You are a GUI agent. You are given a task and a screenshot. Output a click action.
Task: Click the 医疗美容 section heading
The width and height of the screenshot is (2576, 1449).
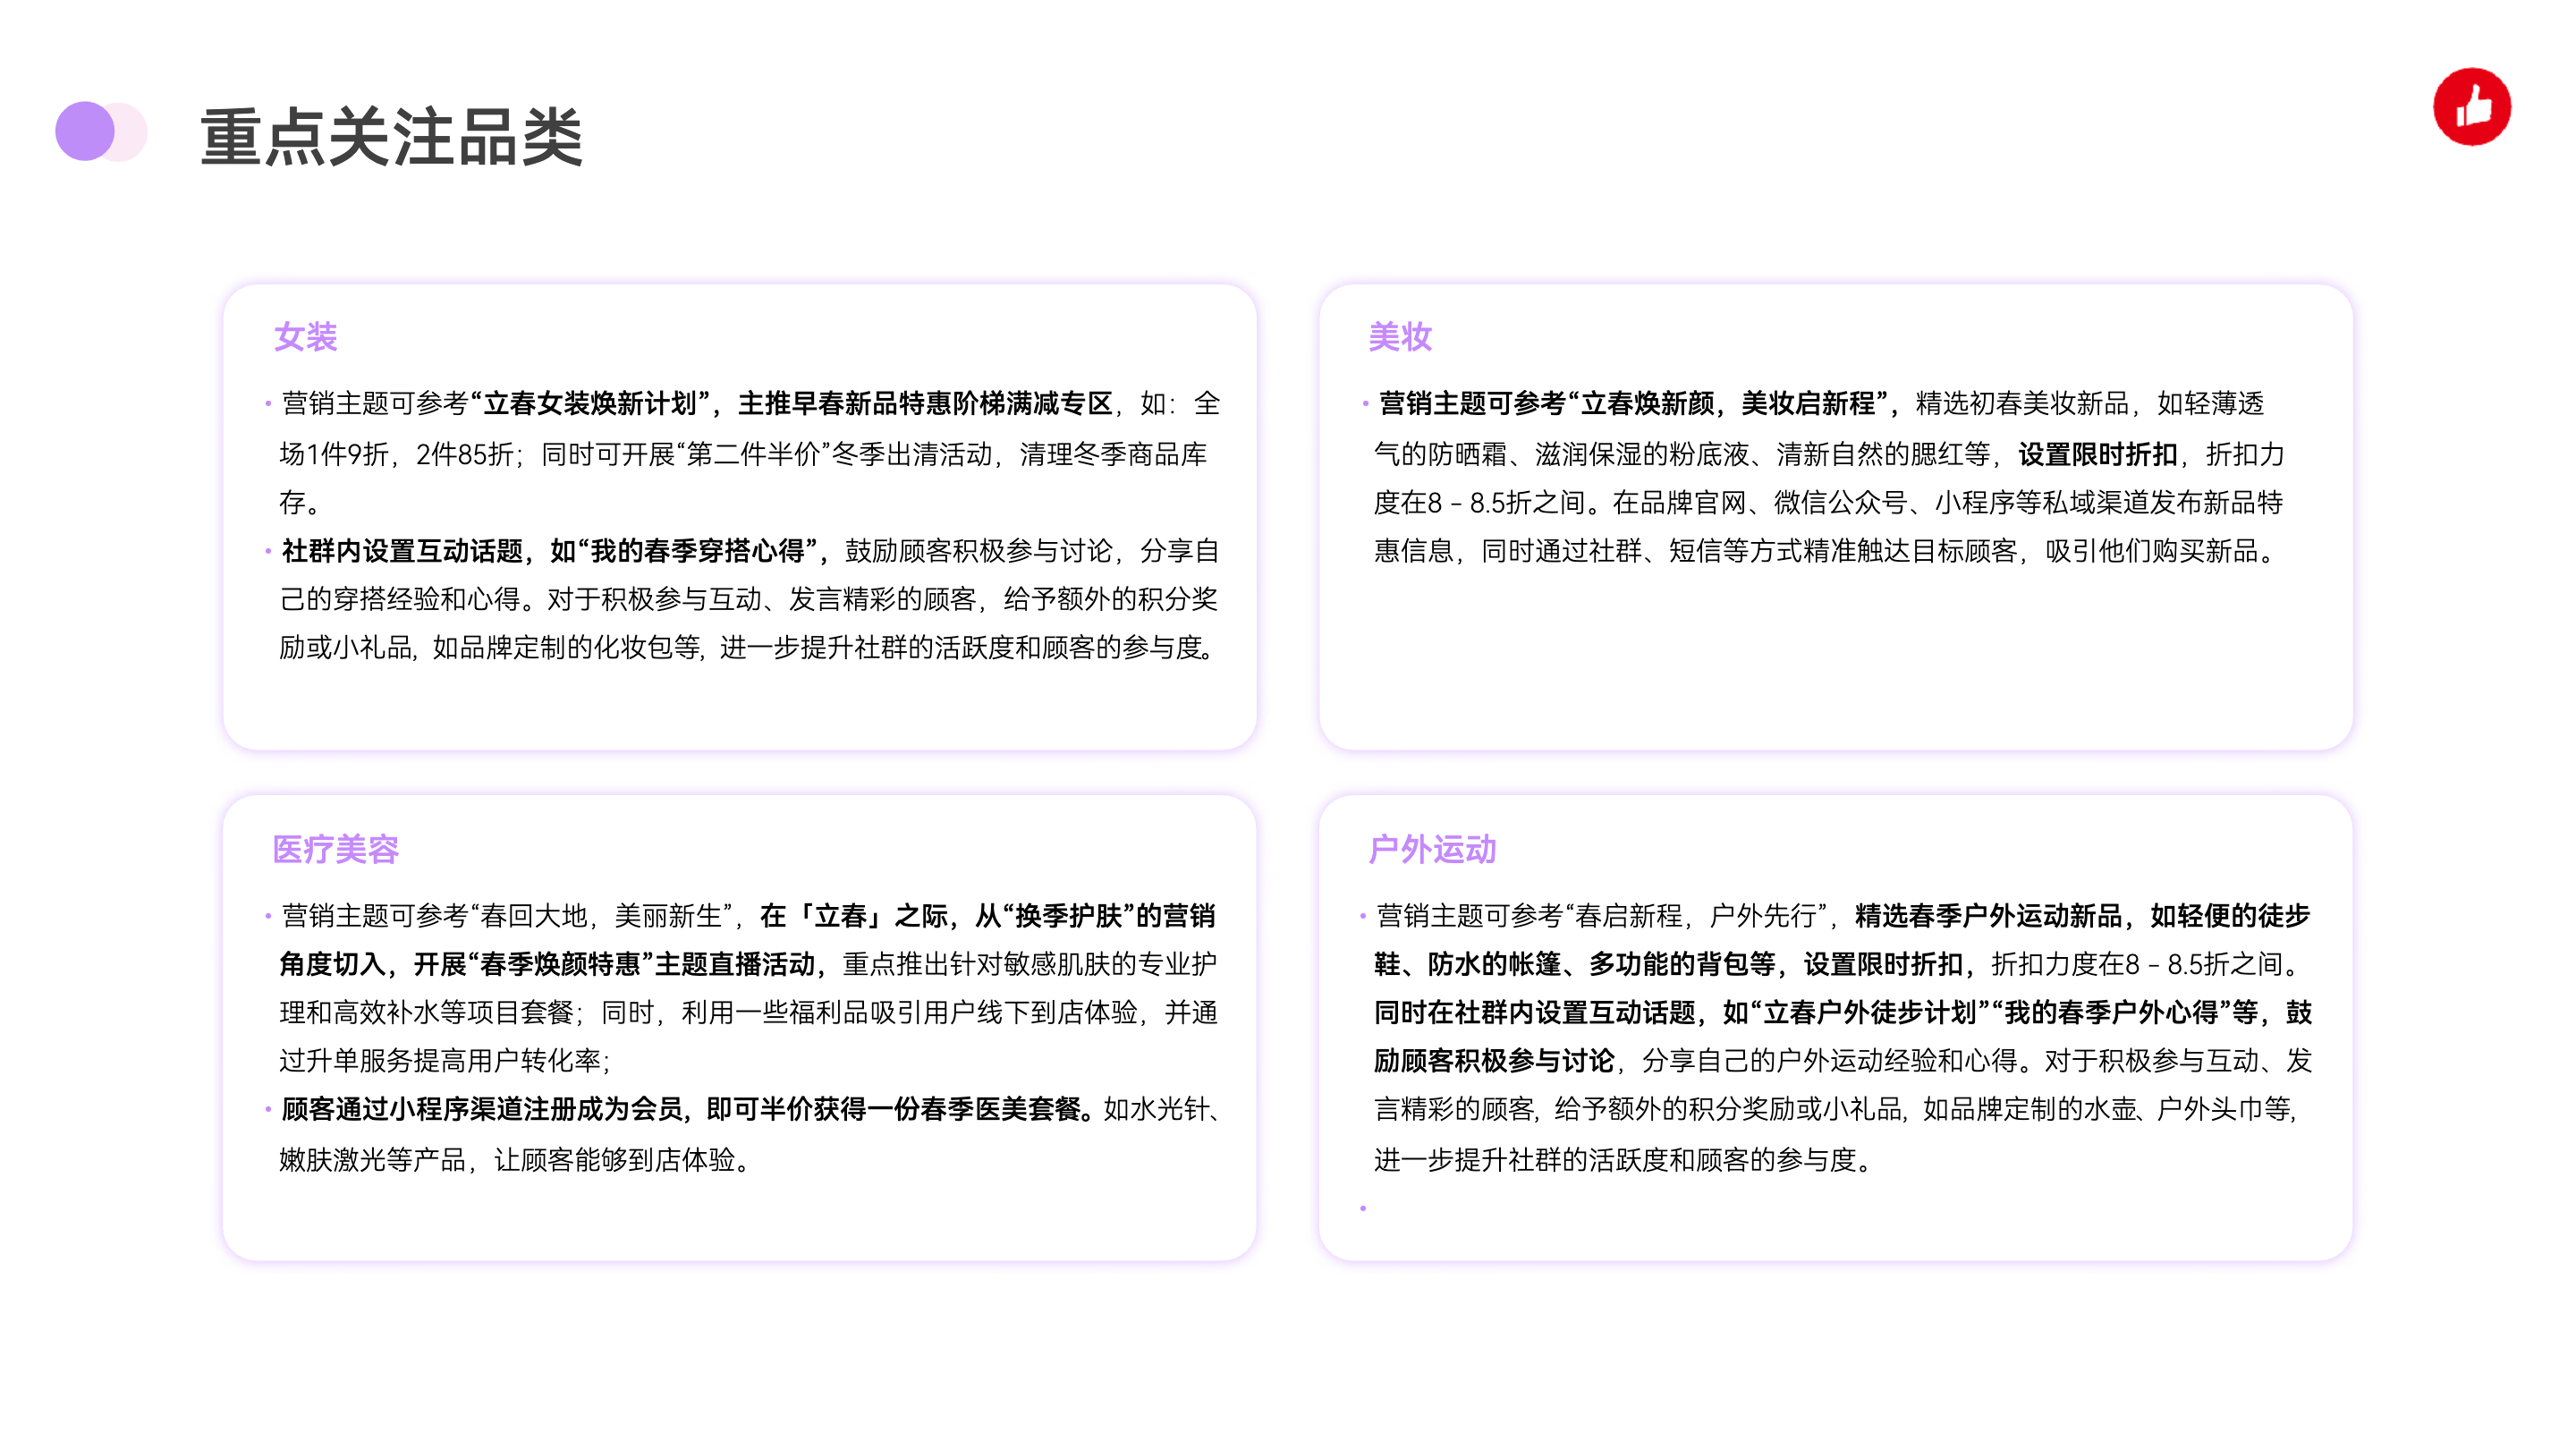pos(335,849)
